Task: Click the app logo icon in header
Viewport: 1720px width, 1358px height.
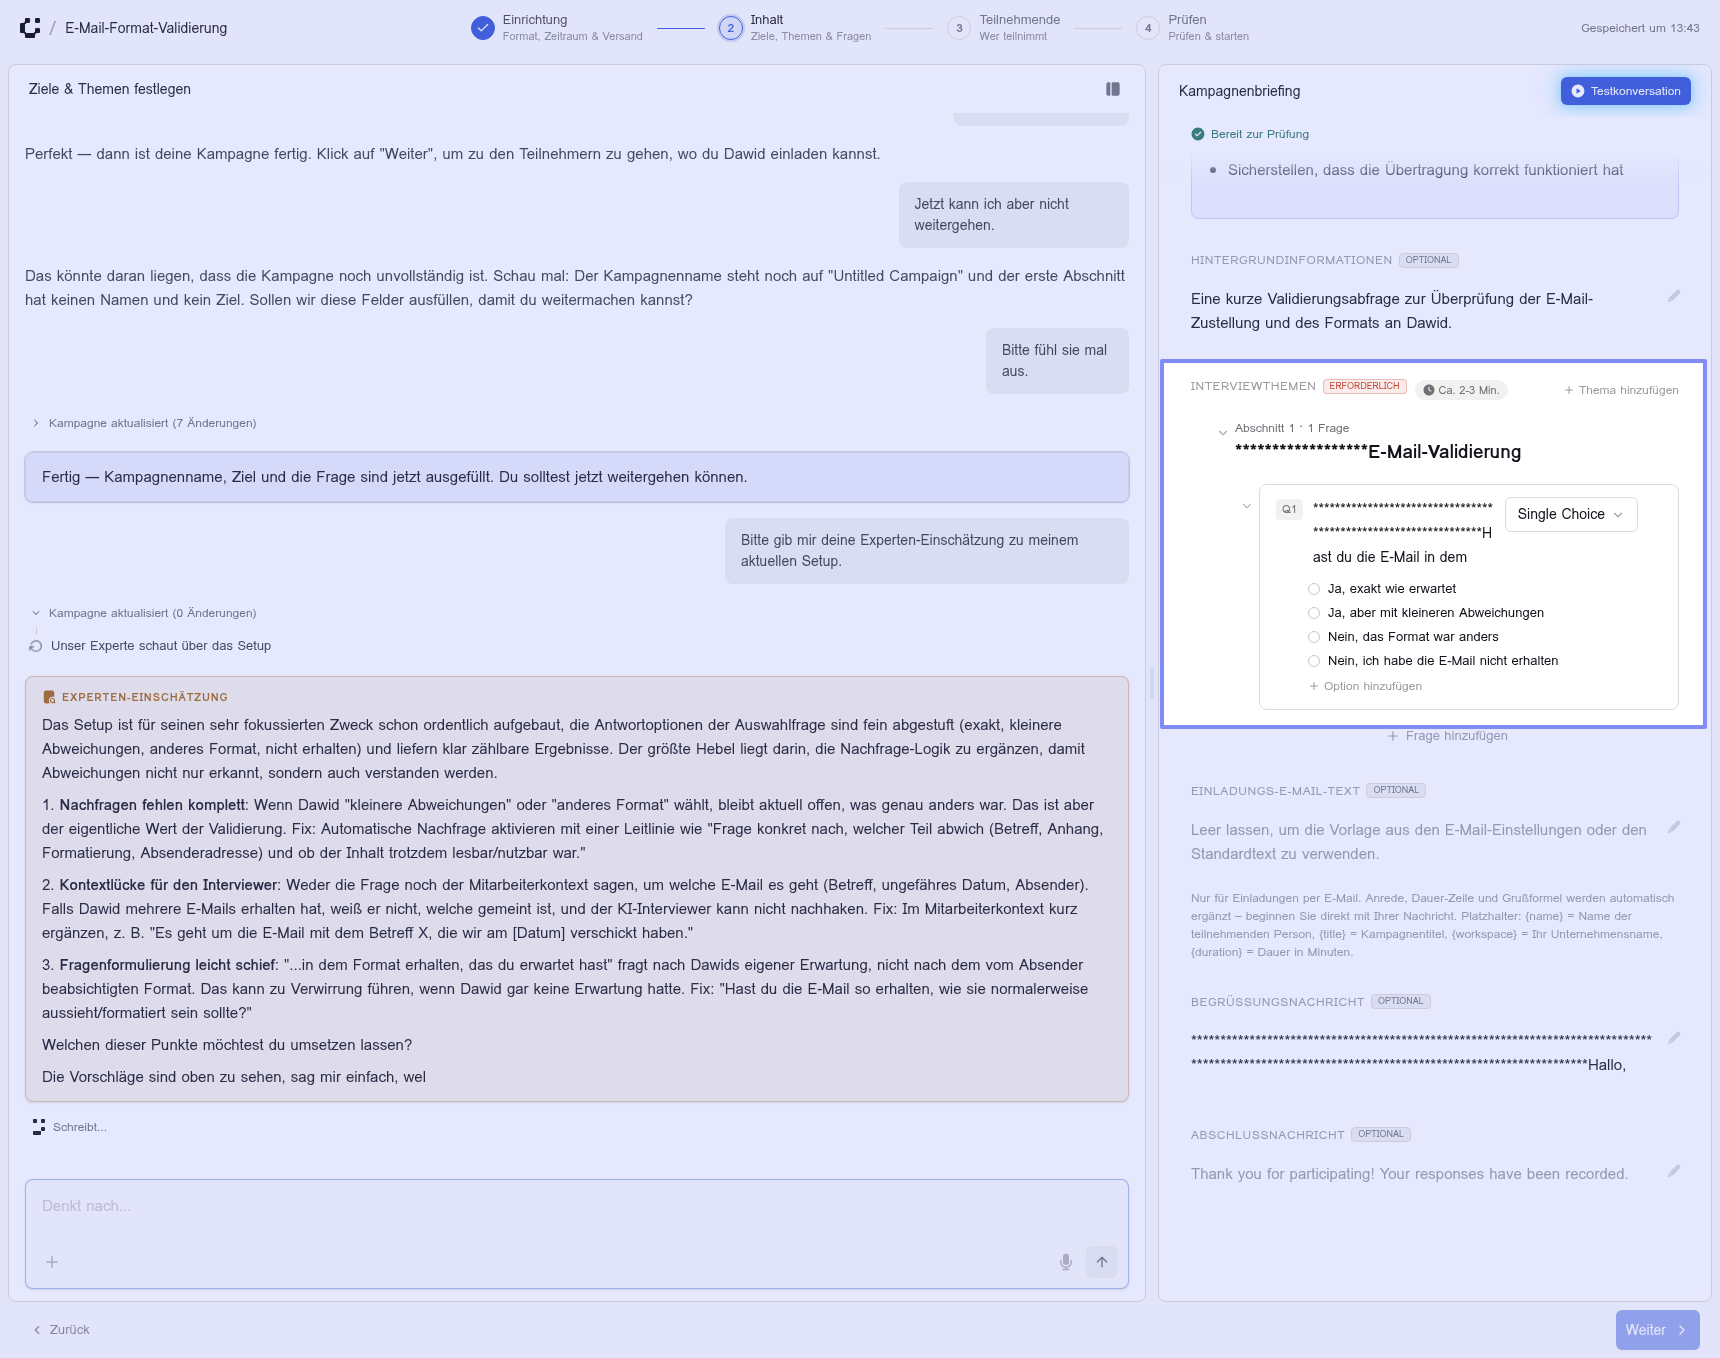Action: click(30, 28)
